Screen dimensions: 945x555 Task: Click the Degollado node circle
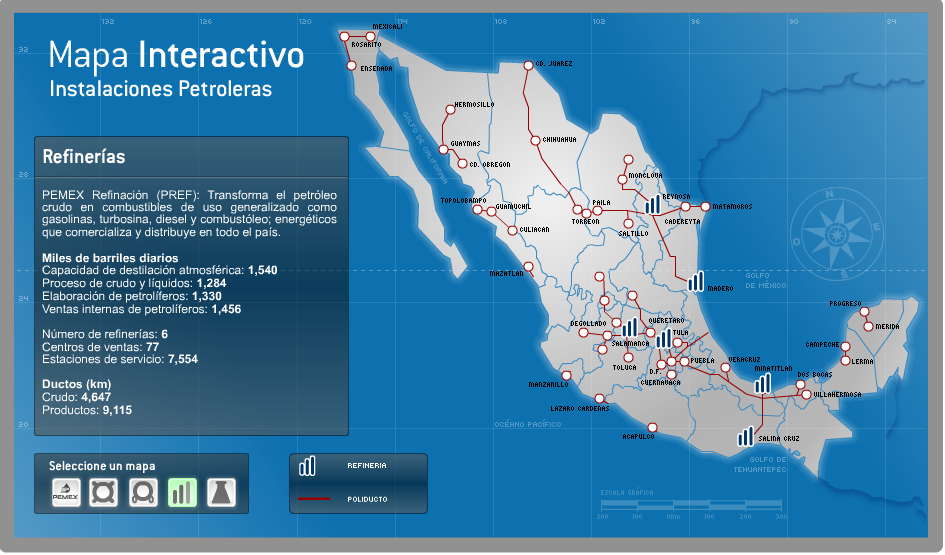pos(583,333)
